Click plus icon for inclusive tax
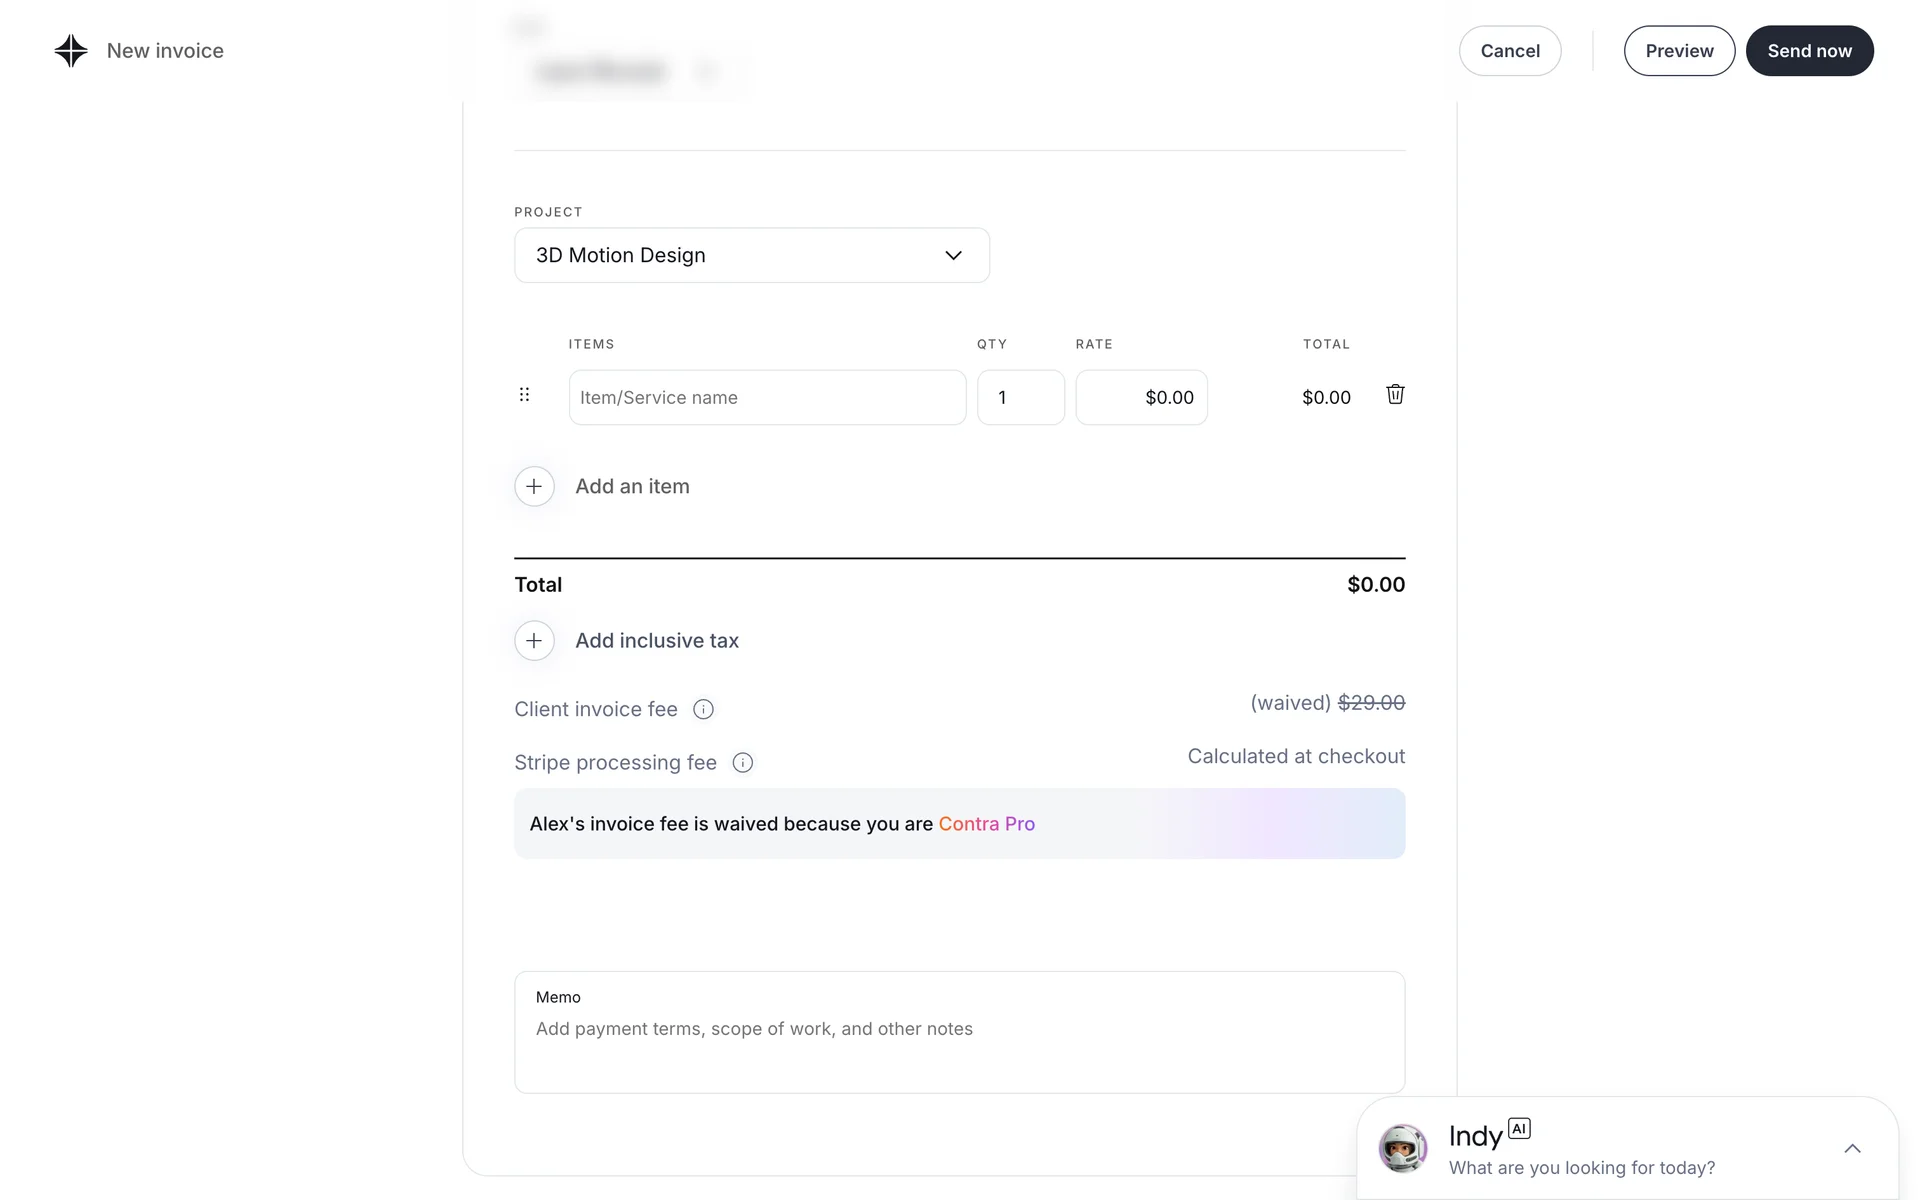Screen dimensions: 1920x1200 pos(534,641)
